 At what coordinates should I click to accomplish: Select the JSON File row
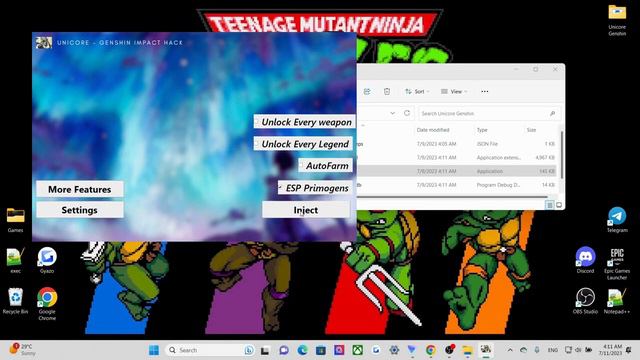457,144
